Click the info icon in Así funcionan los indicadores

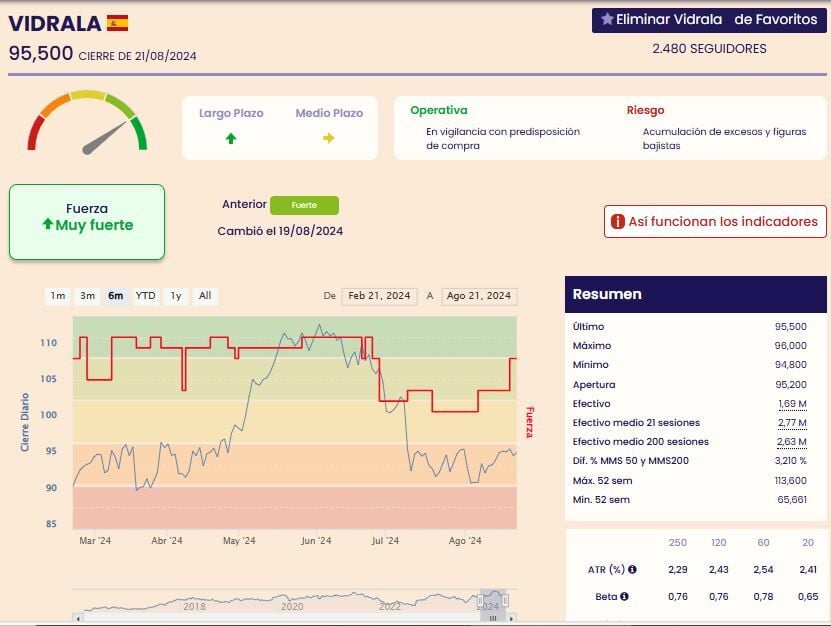[x=617, y=222]
